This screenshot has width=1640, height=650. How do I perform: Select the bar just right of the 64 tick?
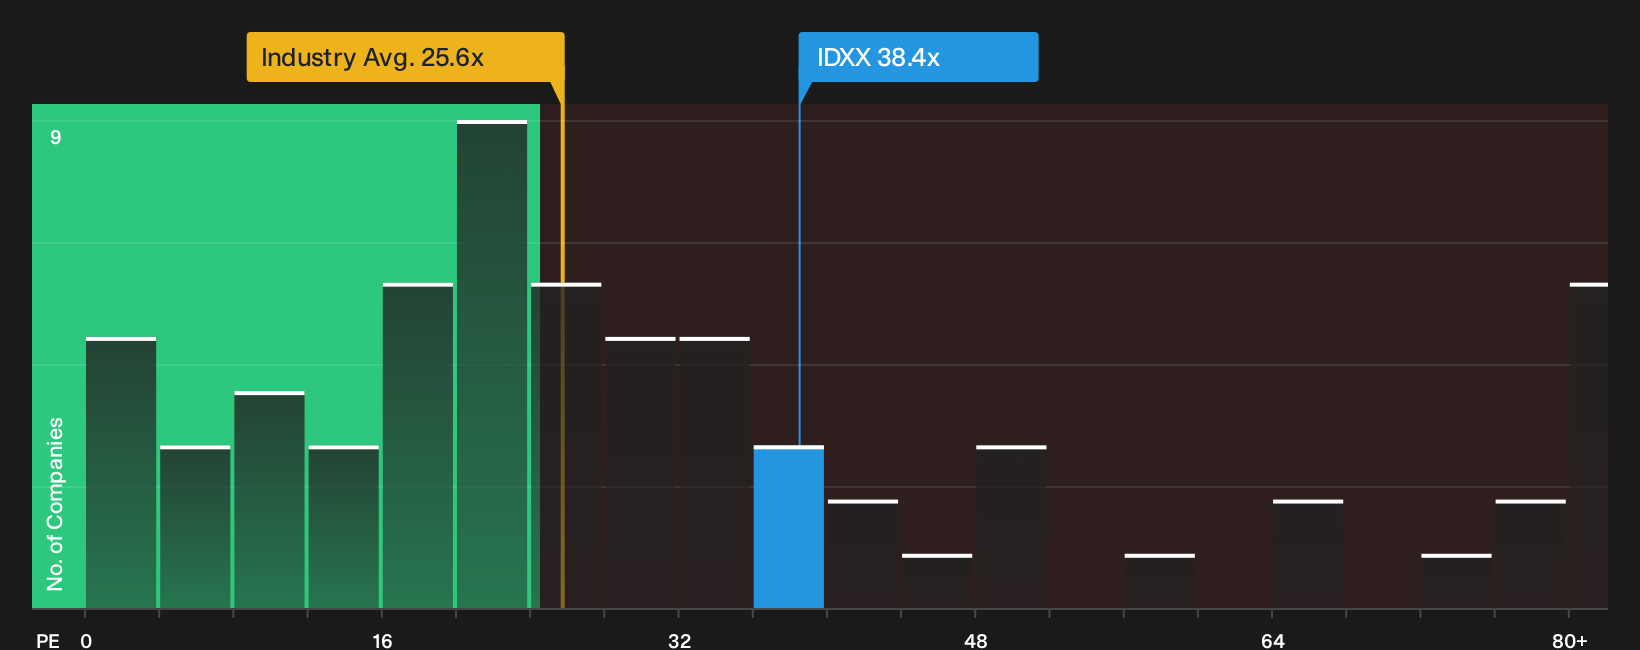[1308, 554]
